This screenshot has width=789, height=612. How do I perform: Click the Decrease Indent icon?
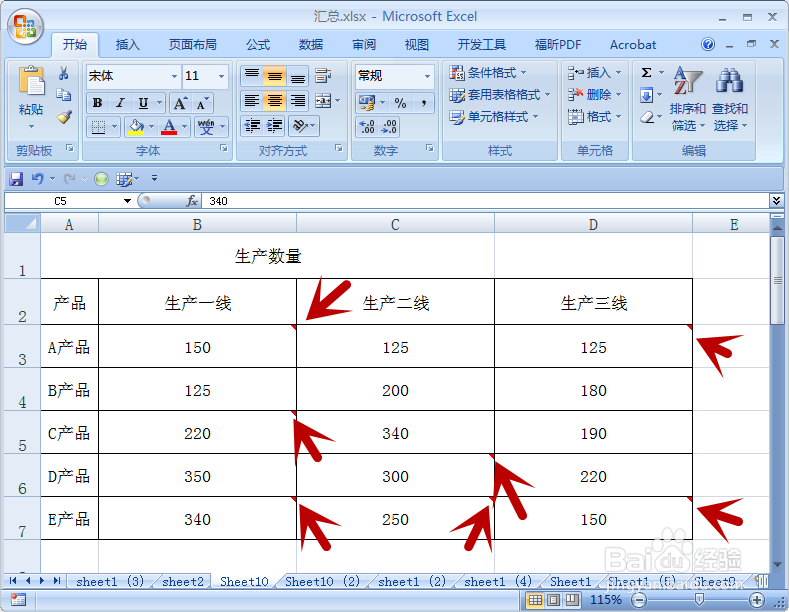pyautogui.click(x=252, y=125)
